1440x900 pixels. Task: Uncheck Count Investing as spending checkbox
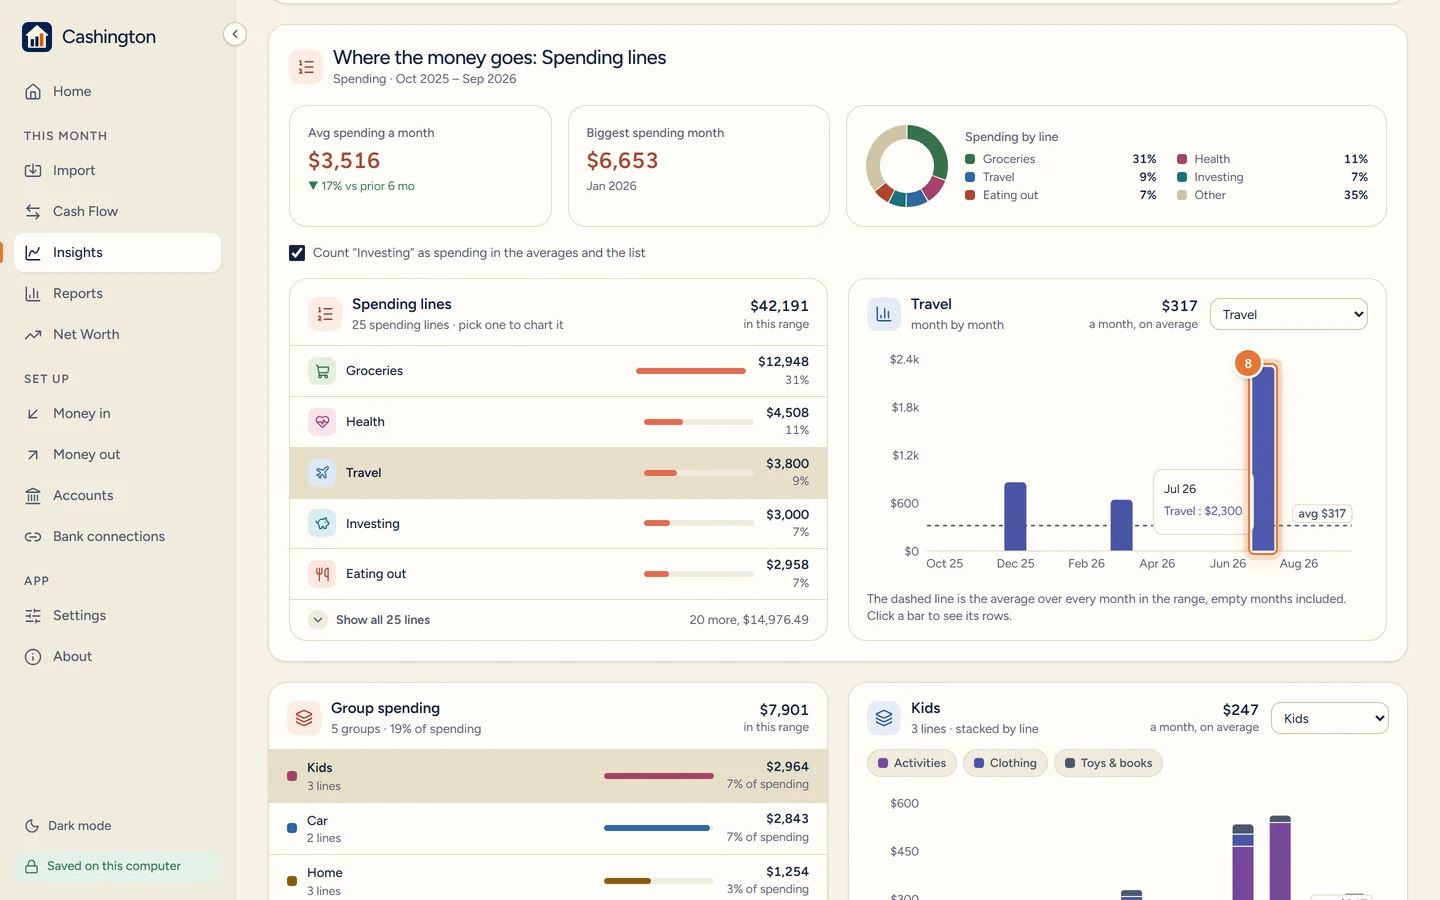click(x=297, y=253)
